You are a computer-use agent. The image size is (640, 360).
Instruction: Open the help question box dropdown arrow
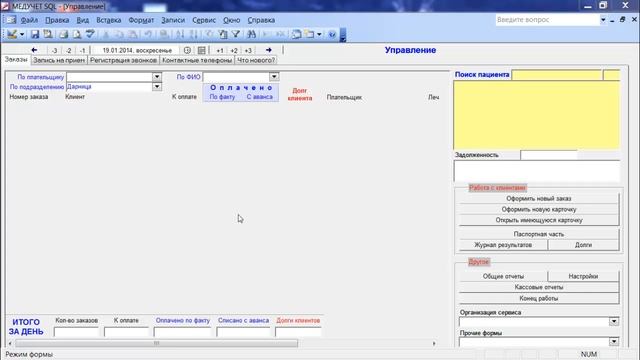pyautogui.click(x=603, y=20)
